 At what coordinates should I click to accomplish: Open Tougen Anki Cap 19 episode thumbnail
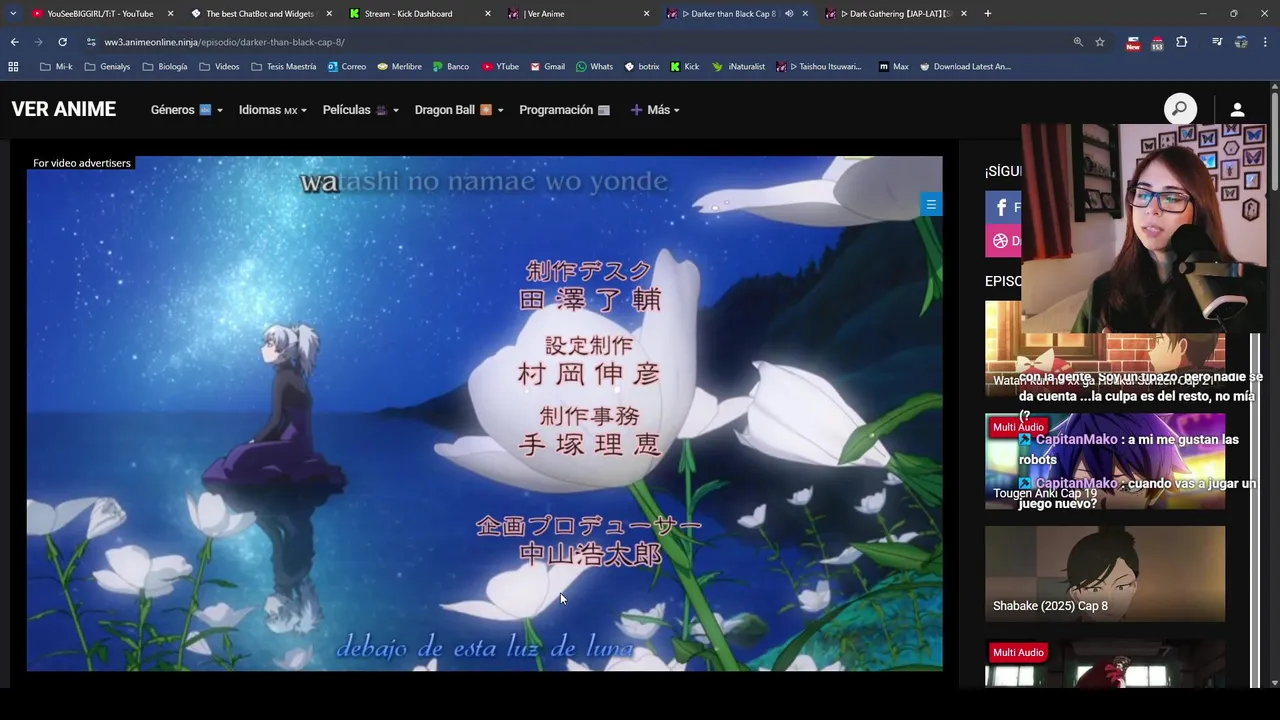1105,461
